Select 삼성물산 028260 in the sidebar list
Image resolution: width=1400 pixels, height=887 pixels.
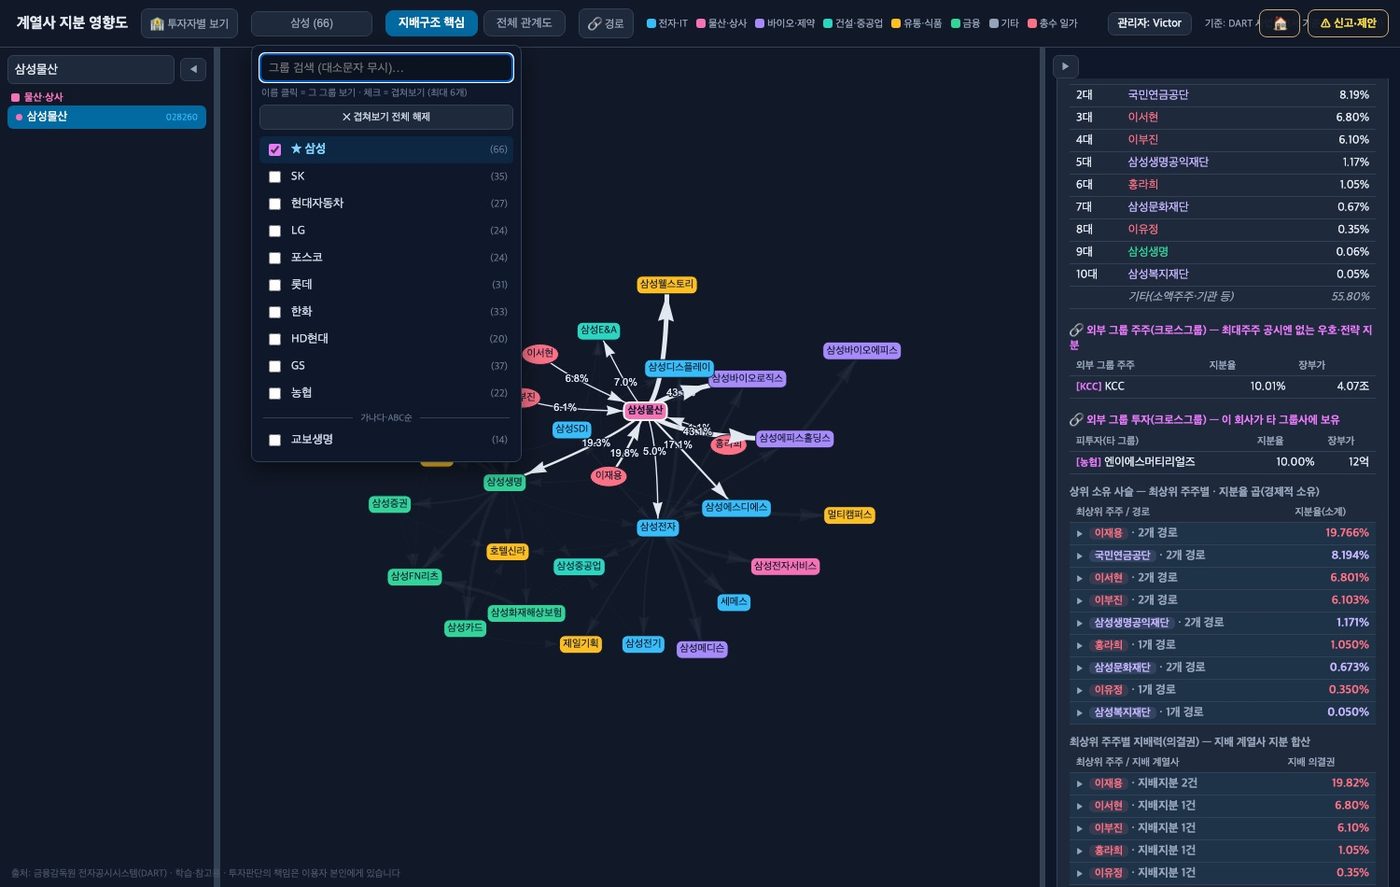(107, 117)
